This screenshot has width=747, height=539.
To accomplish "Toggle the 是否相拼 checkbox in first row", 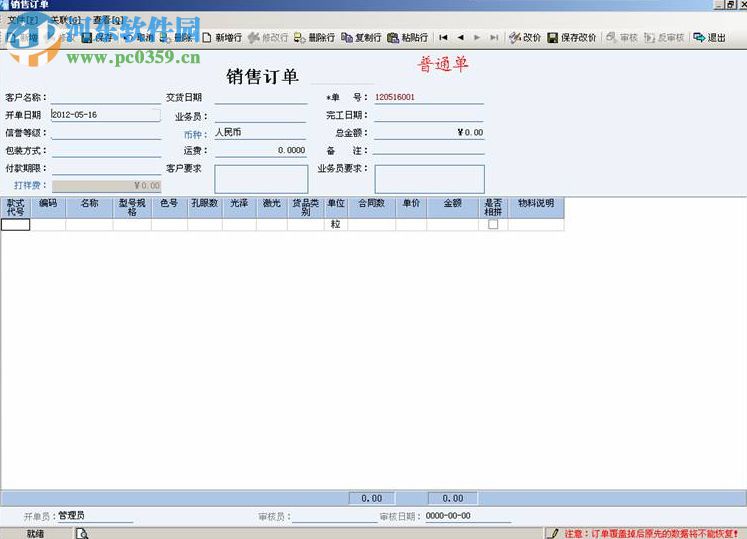I will point(493,224).
